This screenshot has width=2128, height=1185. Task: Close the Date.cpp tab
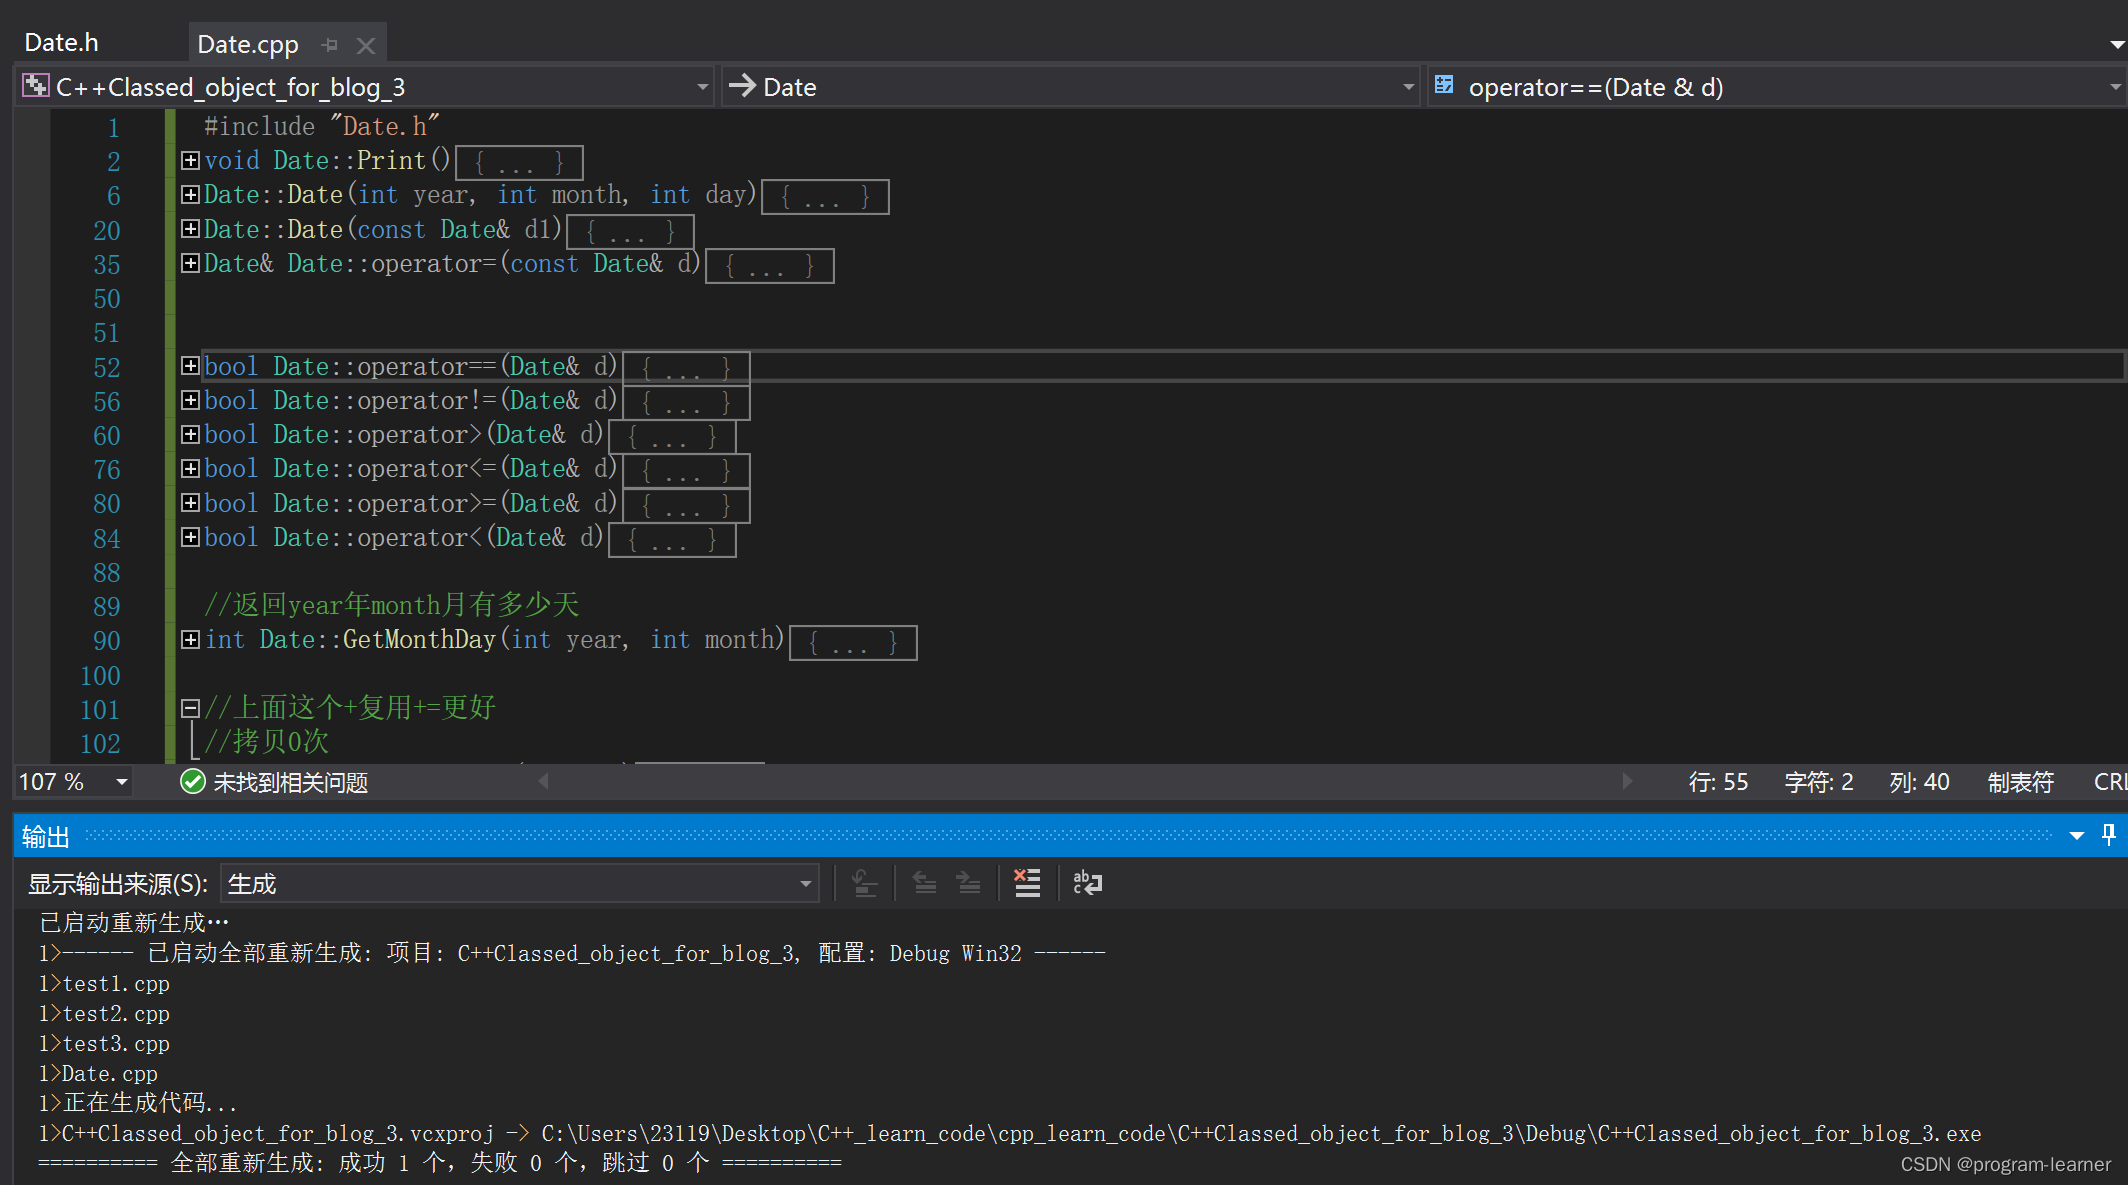[x=366, y=46]
